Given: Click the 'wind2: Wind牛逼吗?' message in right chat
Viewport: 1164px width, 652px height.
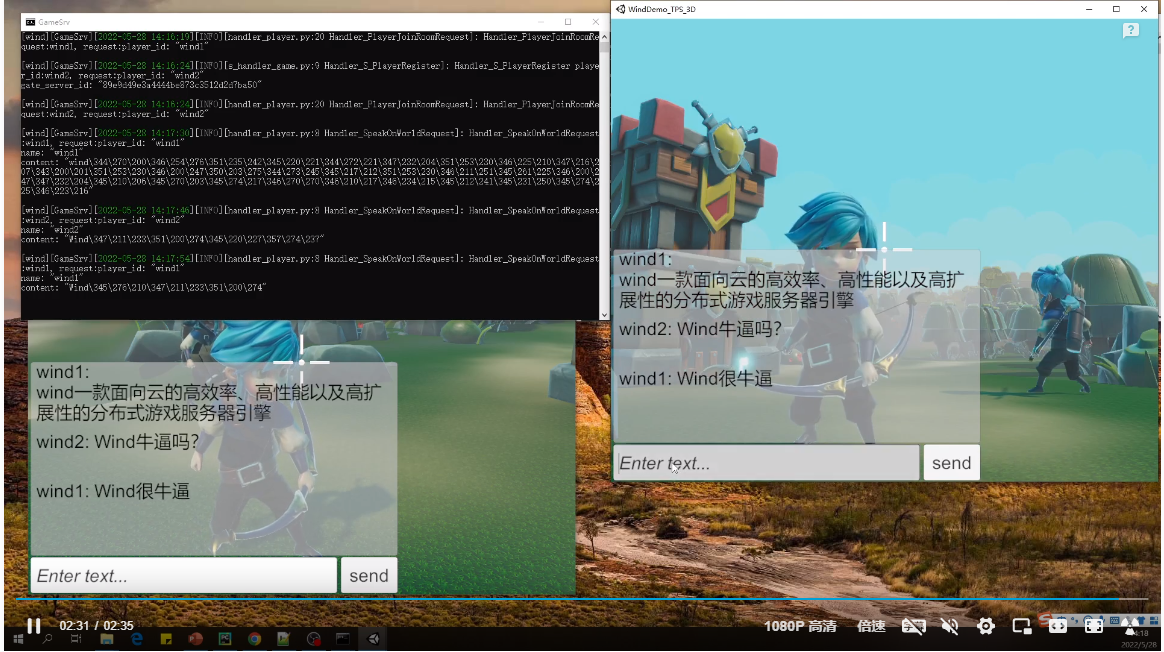Looking at the screenshot, I should [700, 329].
